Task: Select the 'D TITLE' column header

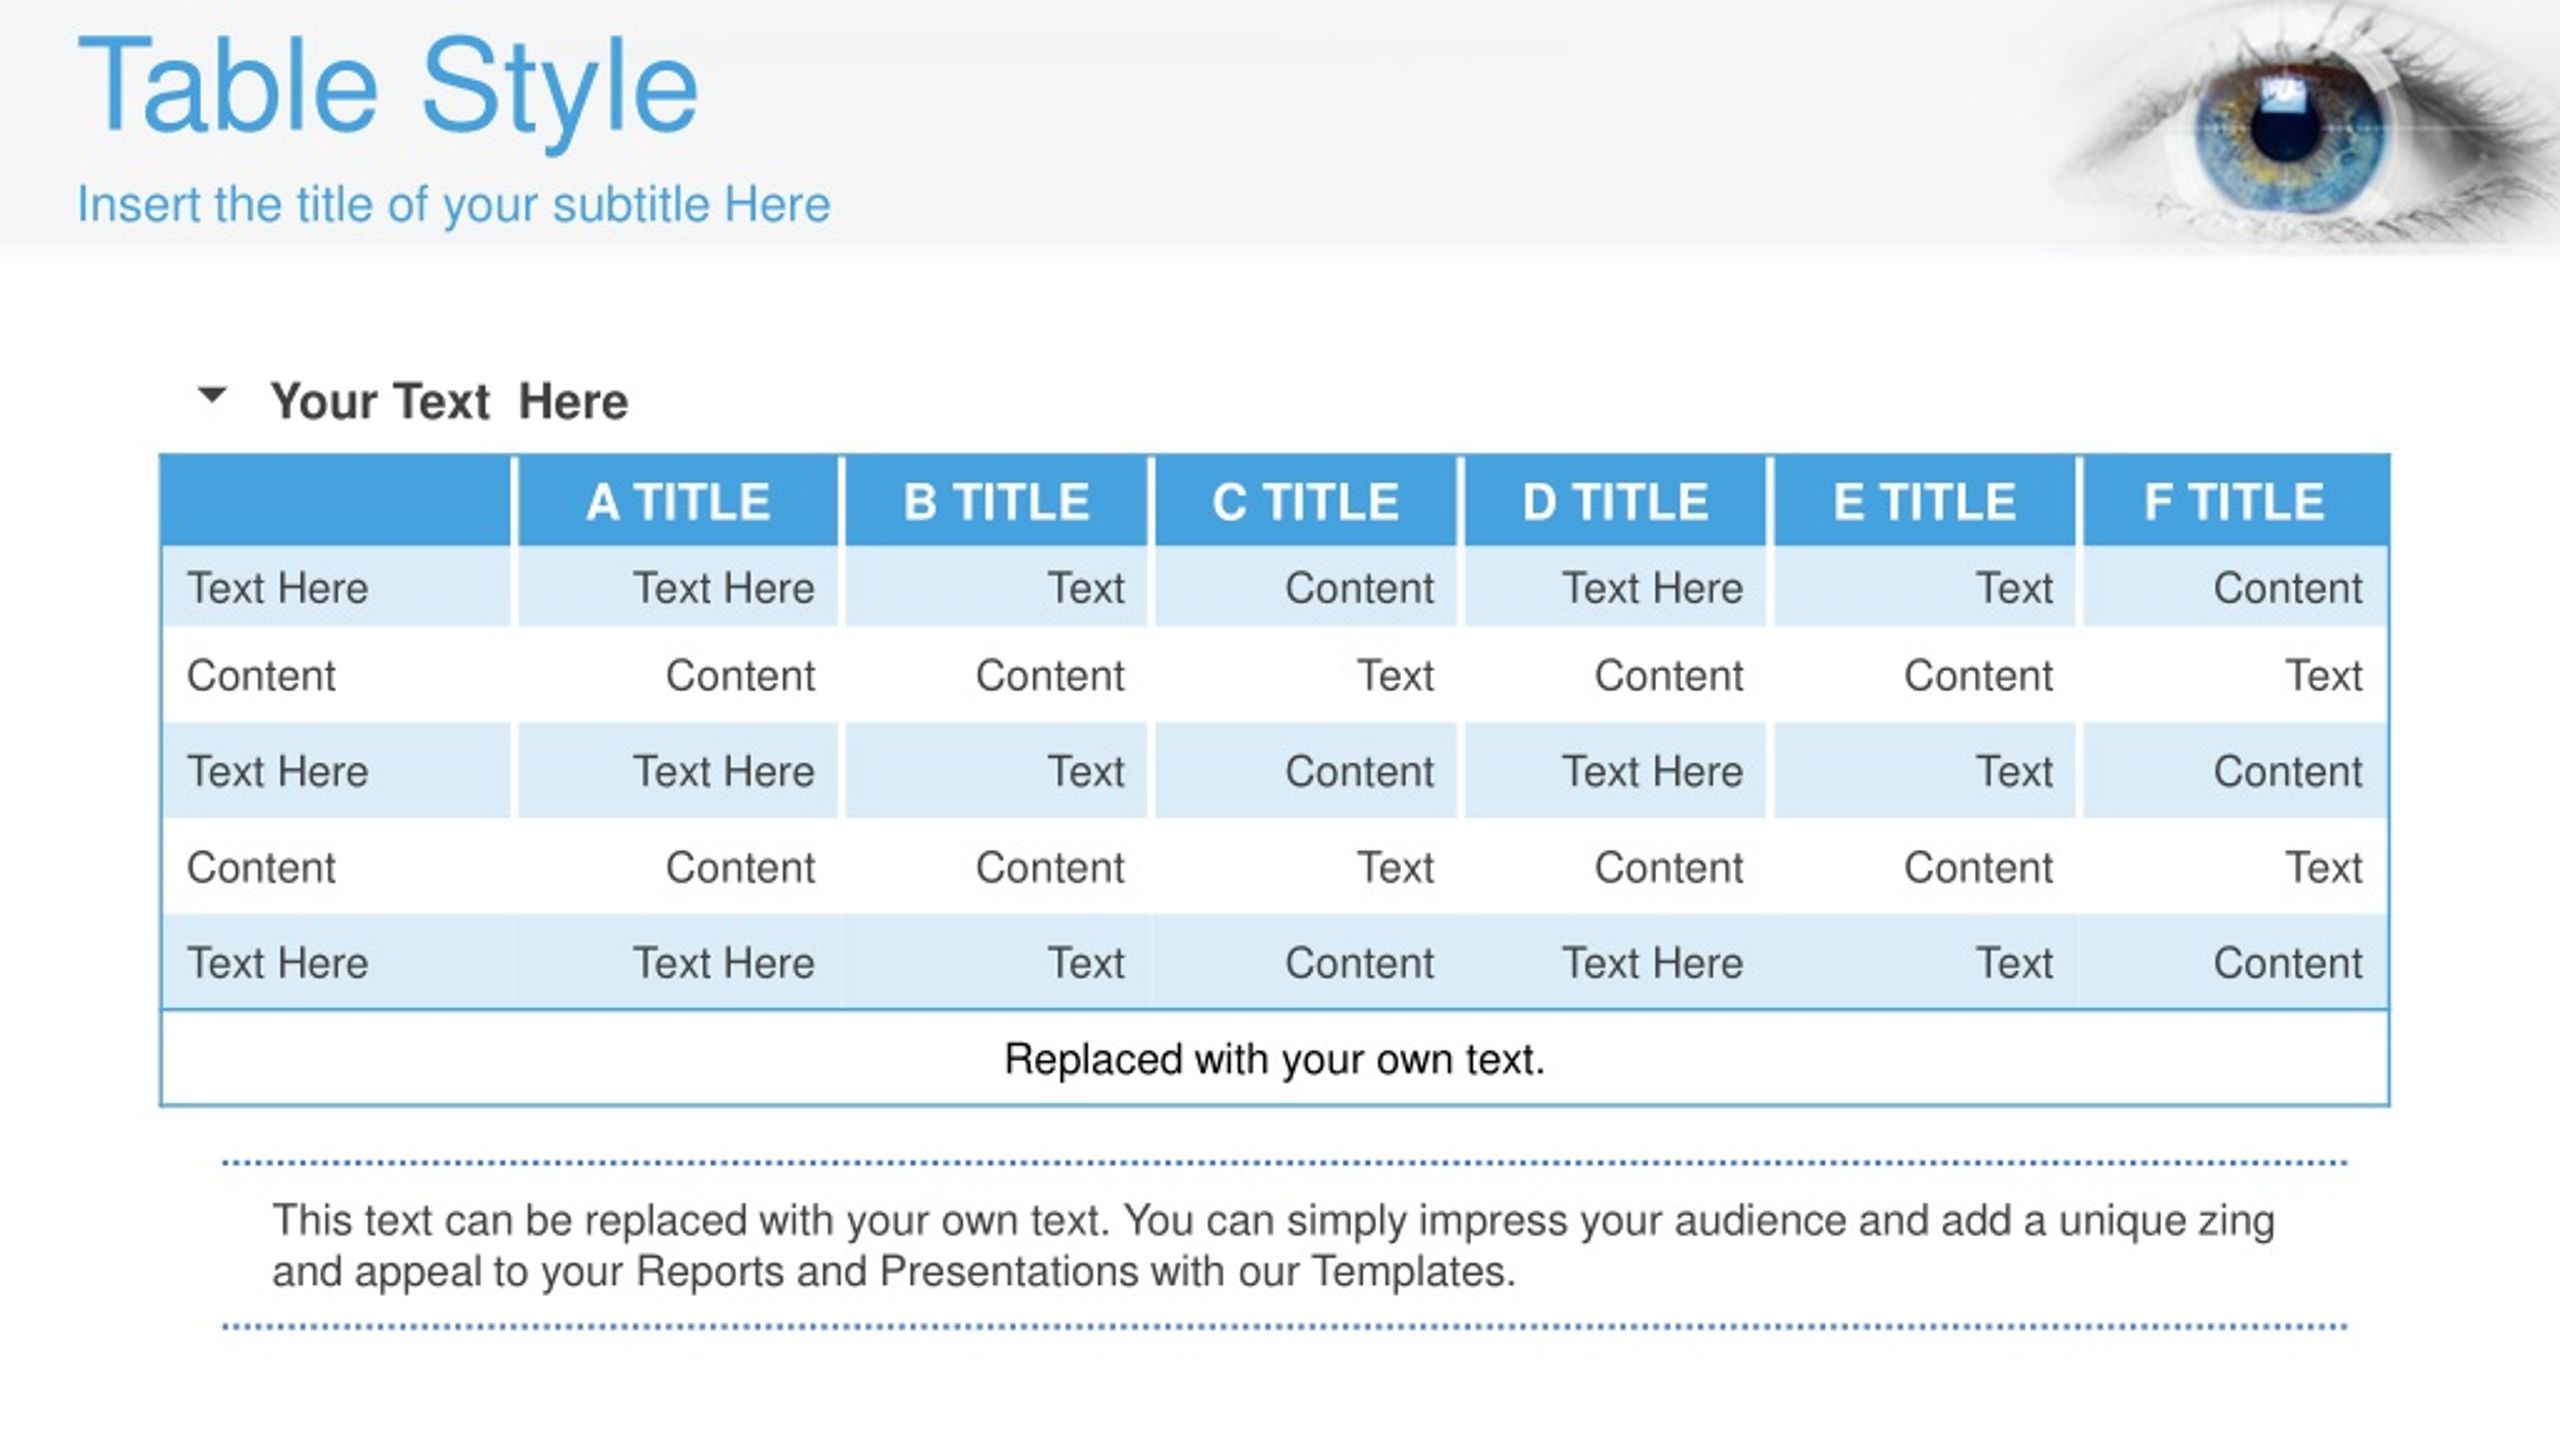Action: coord(1615,501)
